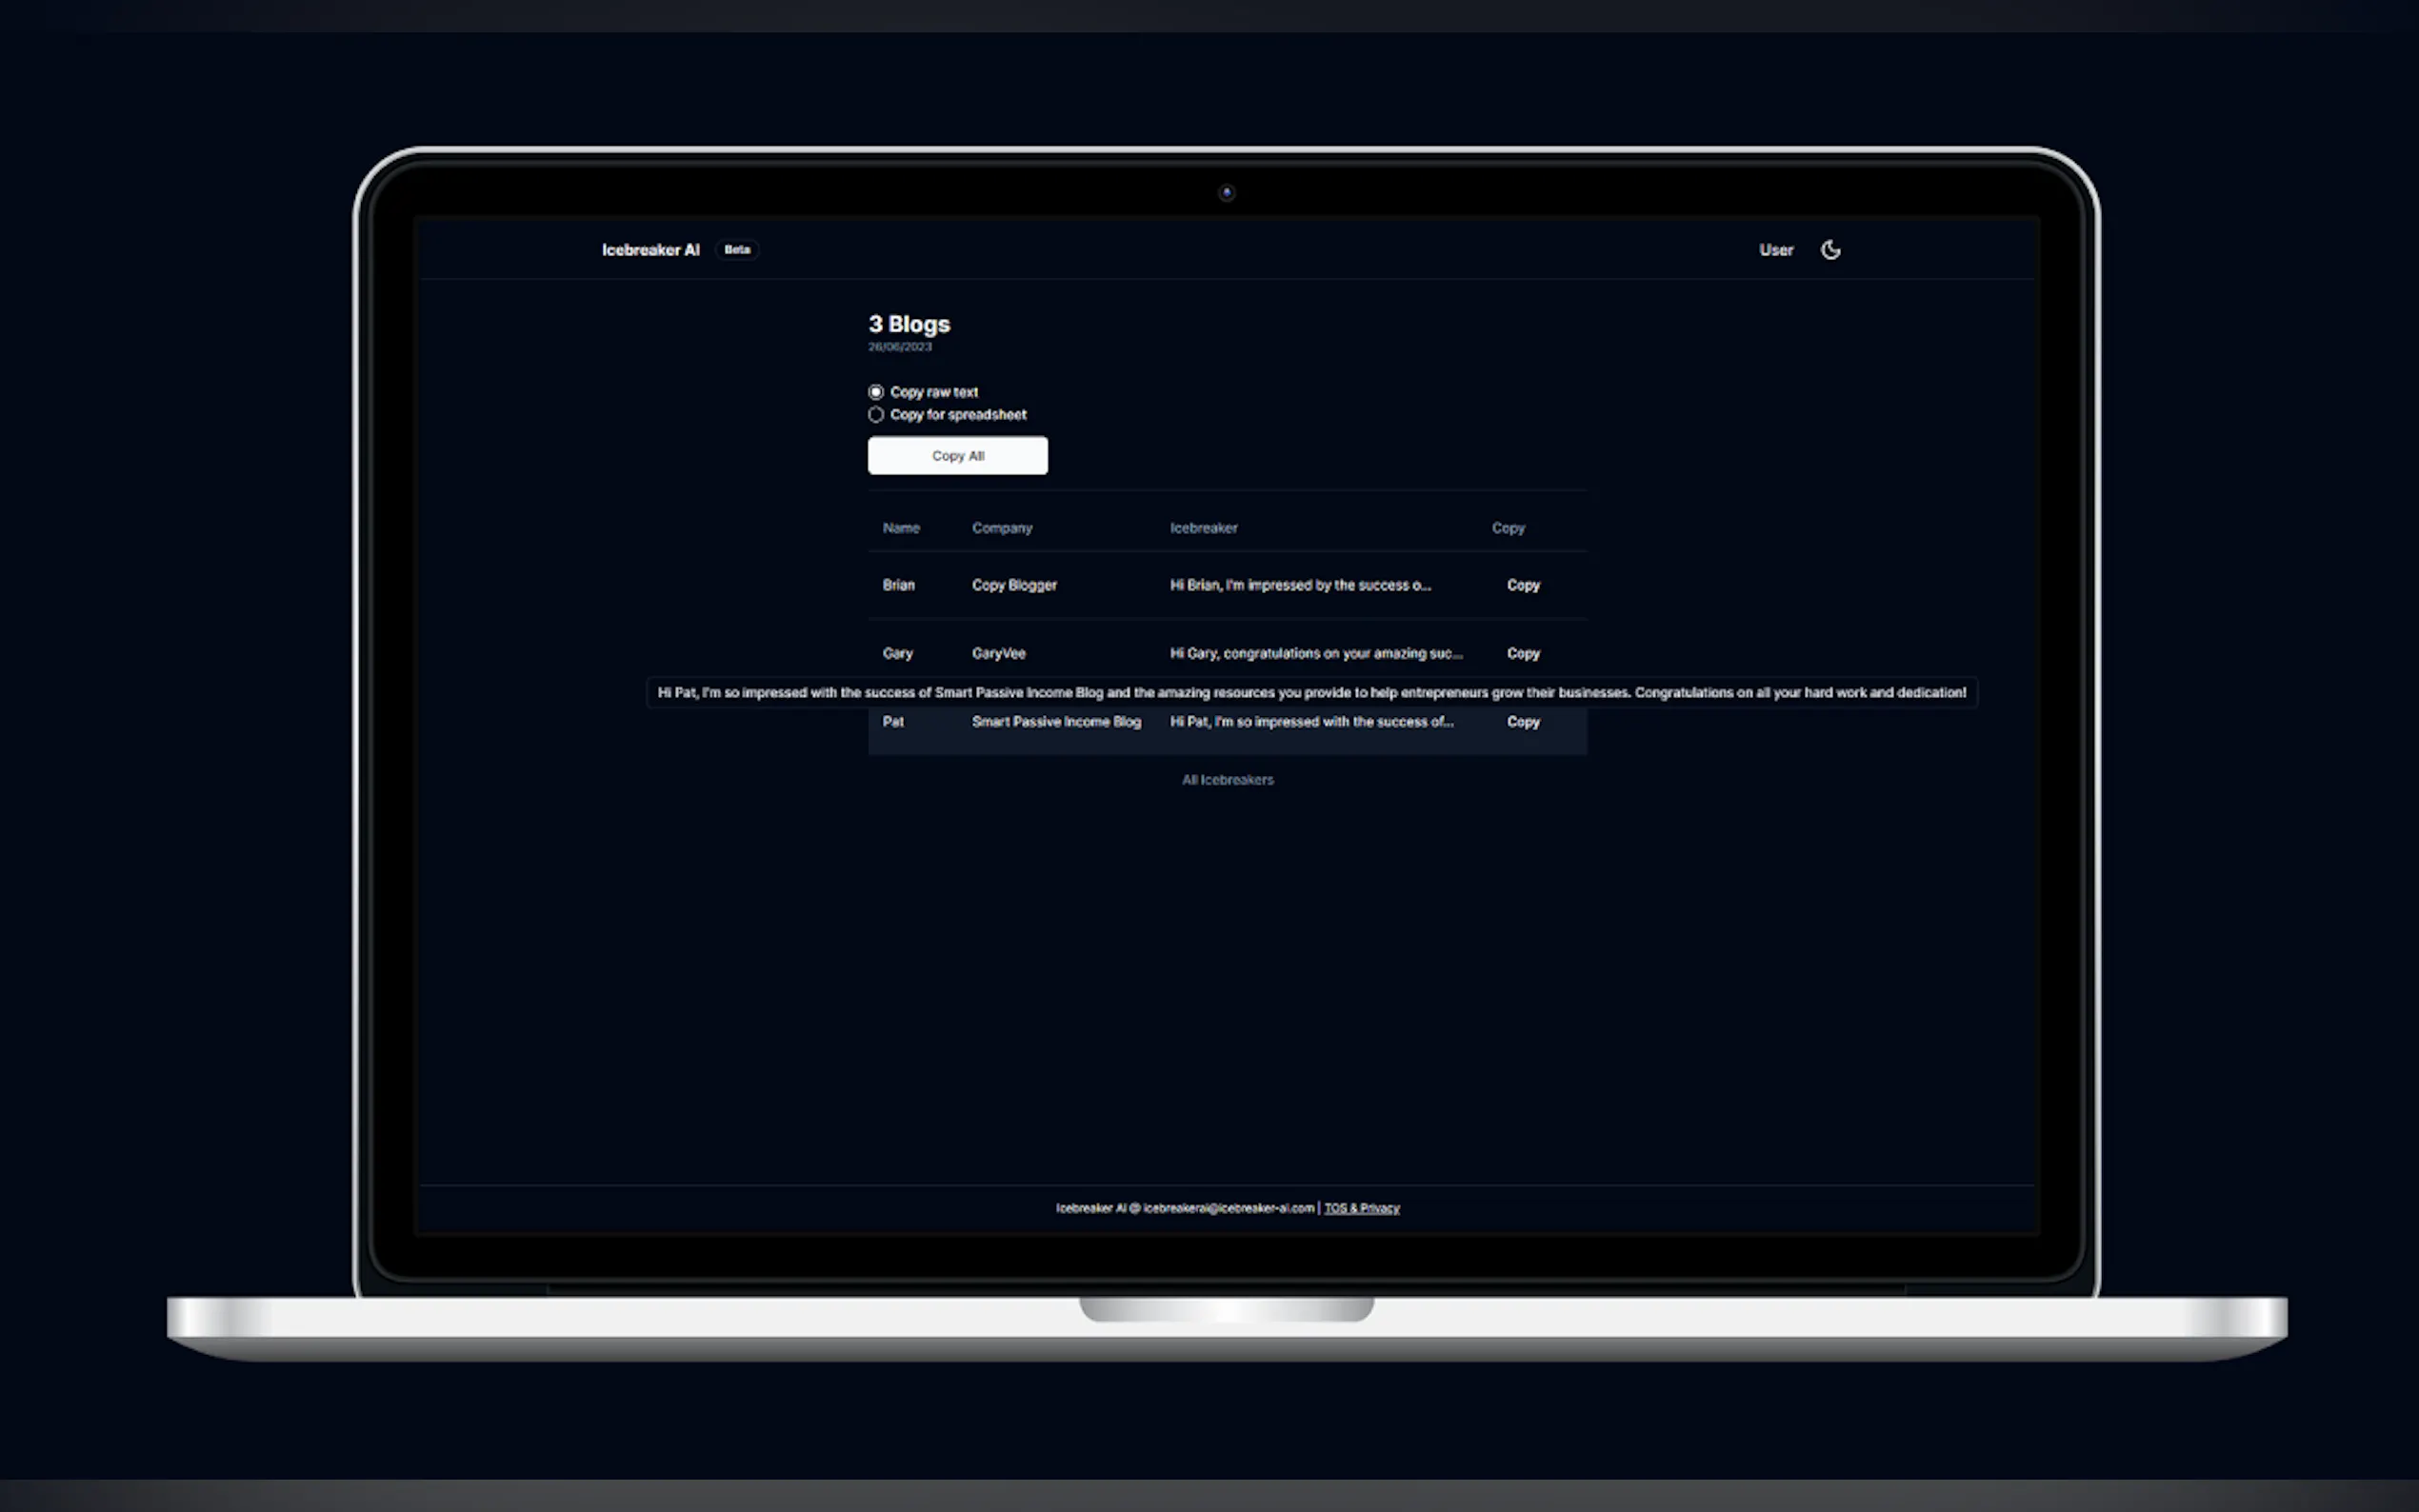
Task: Open the User menu
Action: coord(1775,250)
